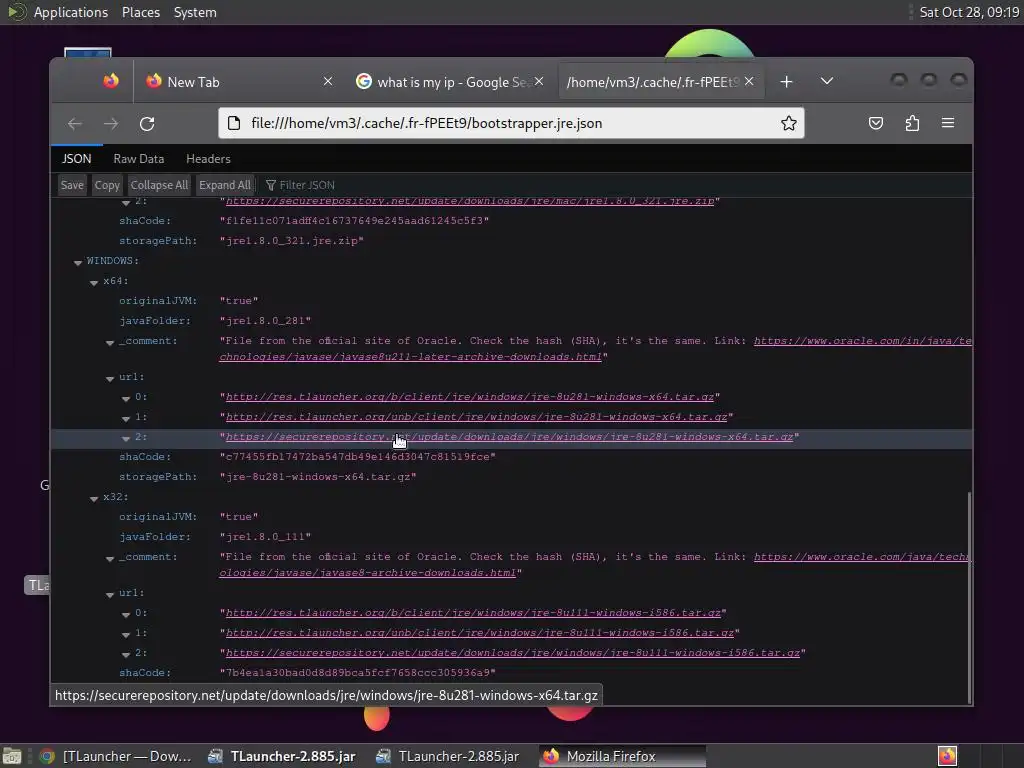Open the Raw Data view tab
Screen dimensions: 1024x768
click(138, 159)
